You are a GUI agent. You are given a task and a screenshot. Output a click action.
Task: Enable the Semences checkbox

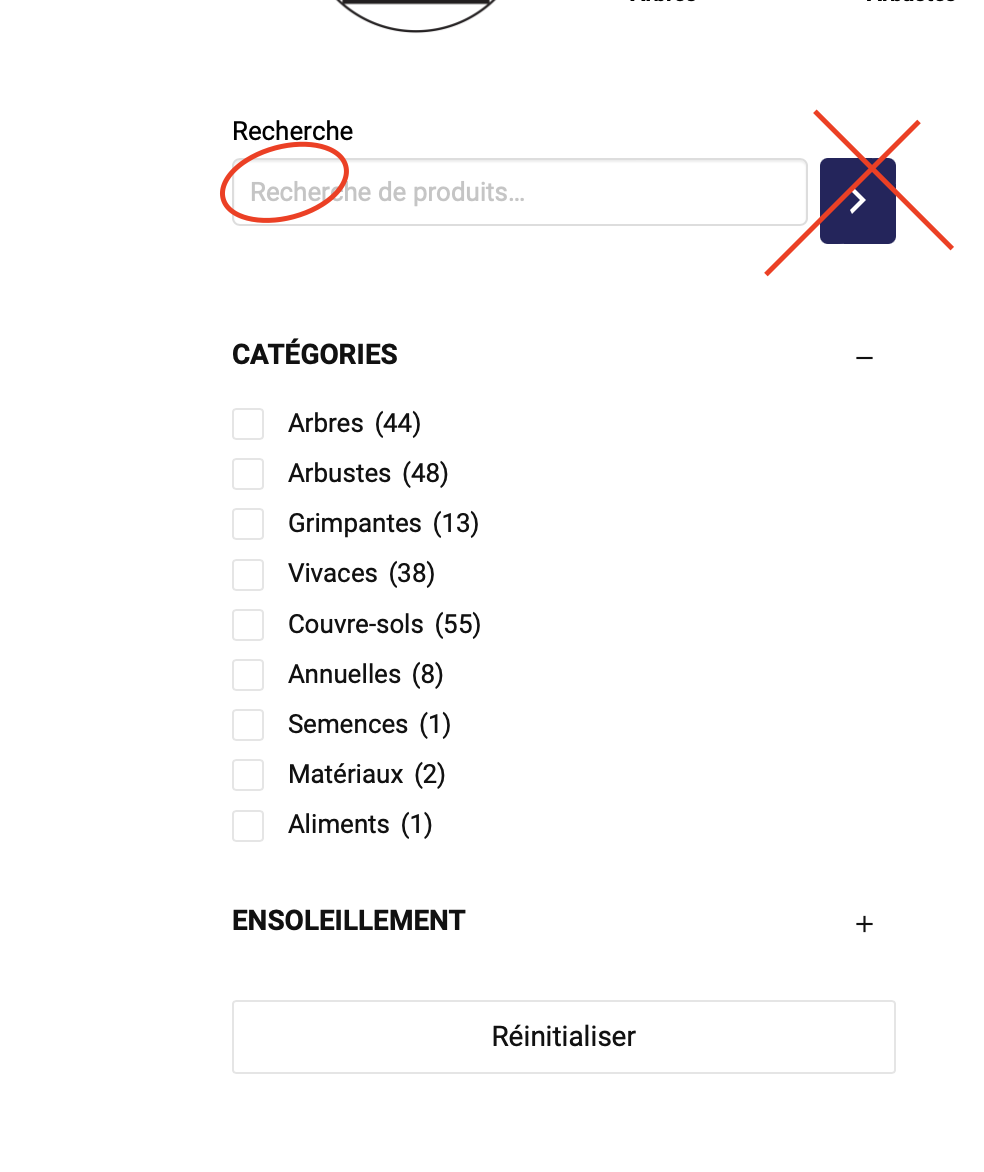point(248,725)
